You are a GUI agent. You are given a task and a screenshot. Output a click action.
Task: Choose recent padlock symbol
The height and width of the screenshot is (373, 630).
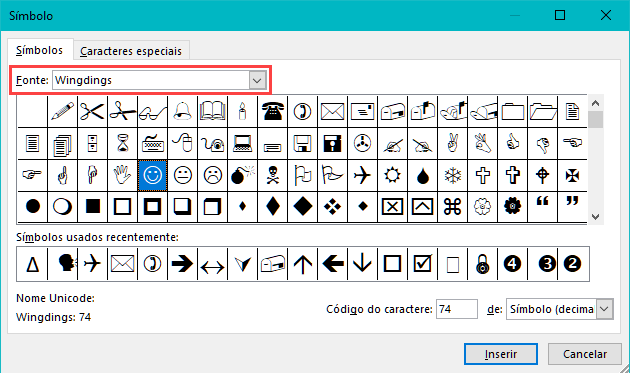pos(483,264)
